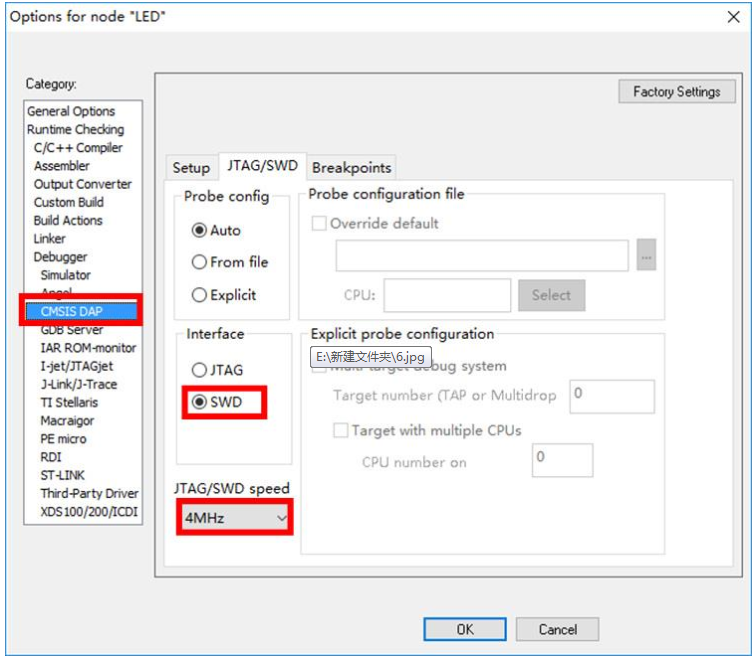Select the SWD interface radio button
Image resolution: width=752 pixels, height=659 pixels.
coord(199,402)
